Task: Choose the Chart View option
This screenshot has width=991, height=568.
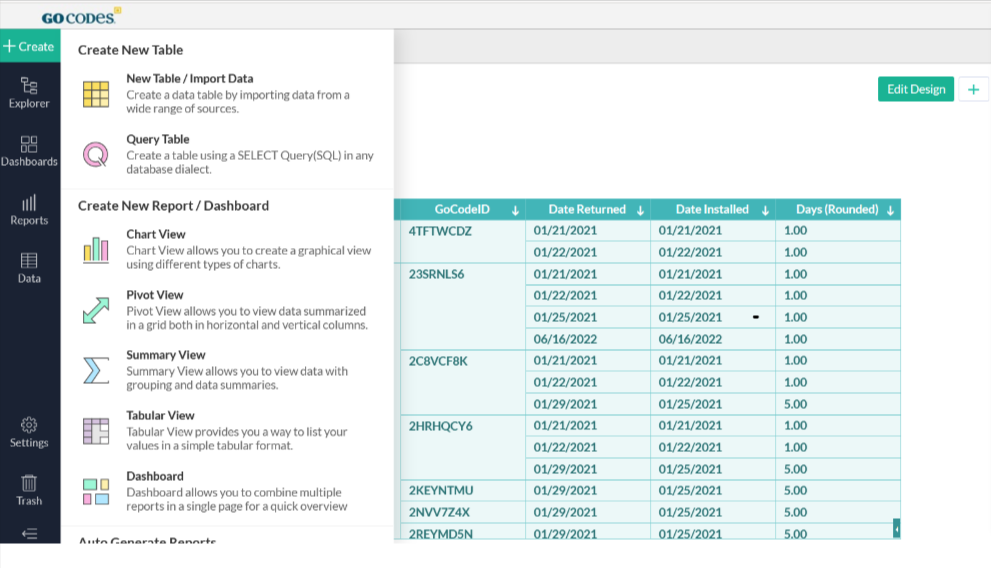Action: (228, 249)
